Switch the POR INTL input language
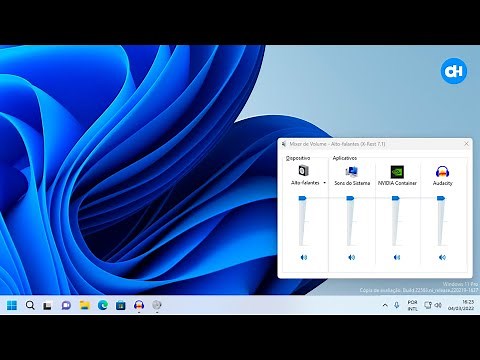The width and height of the screenshot is (480, 360). point(412,305)
